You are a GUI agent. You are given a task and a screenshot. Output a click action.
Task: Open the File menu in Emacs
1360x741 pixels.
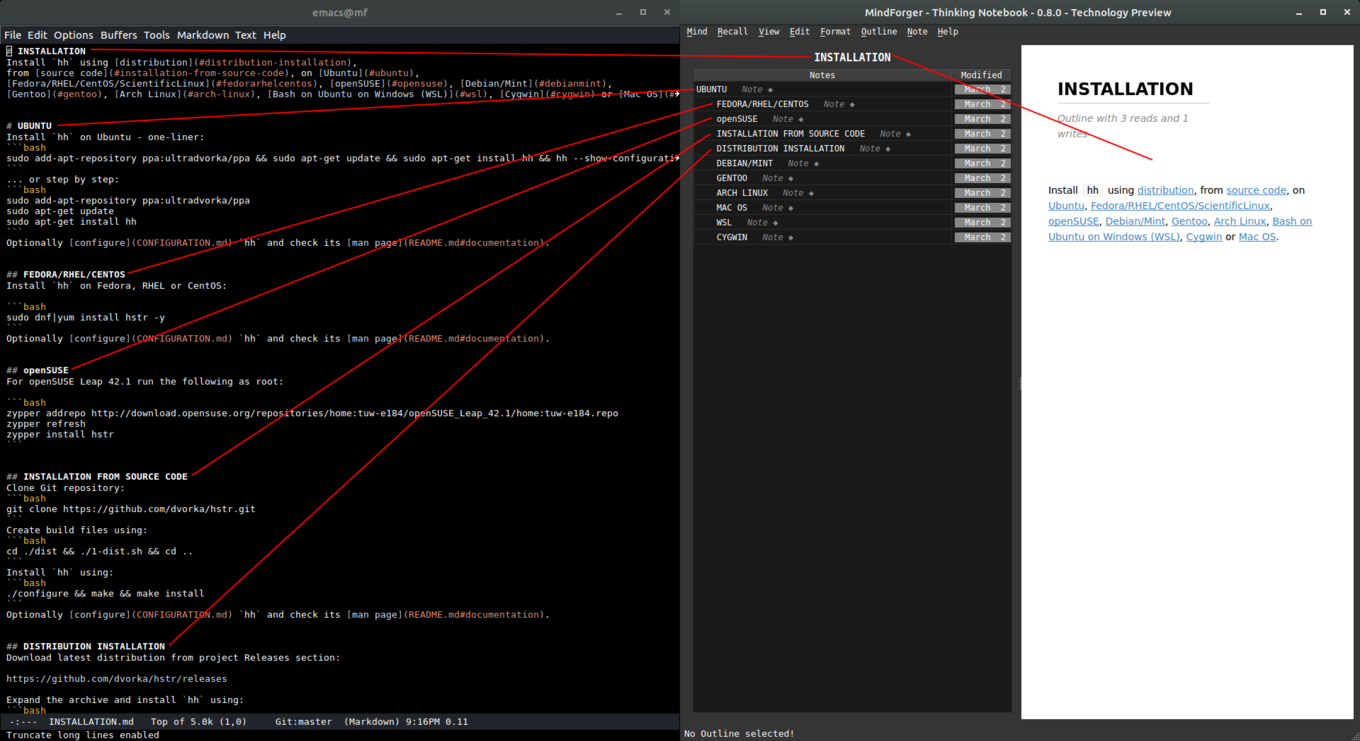pyautogui.click(x=13, y=35)
